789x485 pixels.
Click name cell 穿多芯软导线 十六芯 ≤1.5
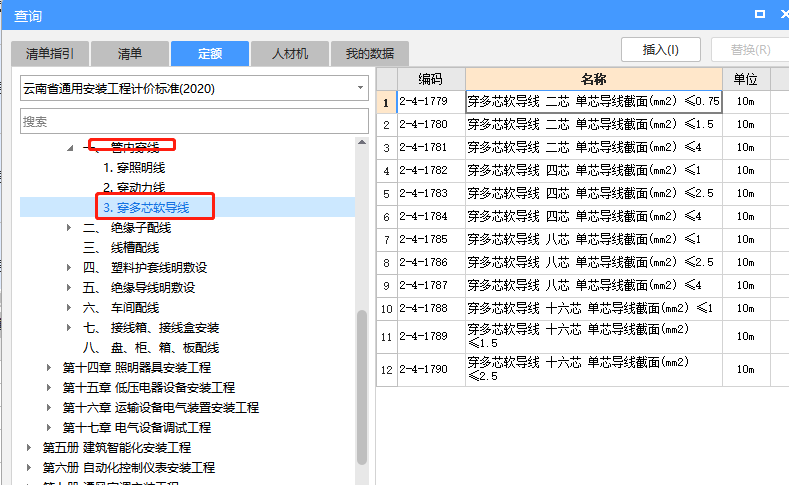pyautogui.click(x=594, y=337)
